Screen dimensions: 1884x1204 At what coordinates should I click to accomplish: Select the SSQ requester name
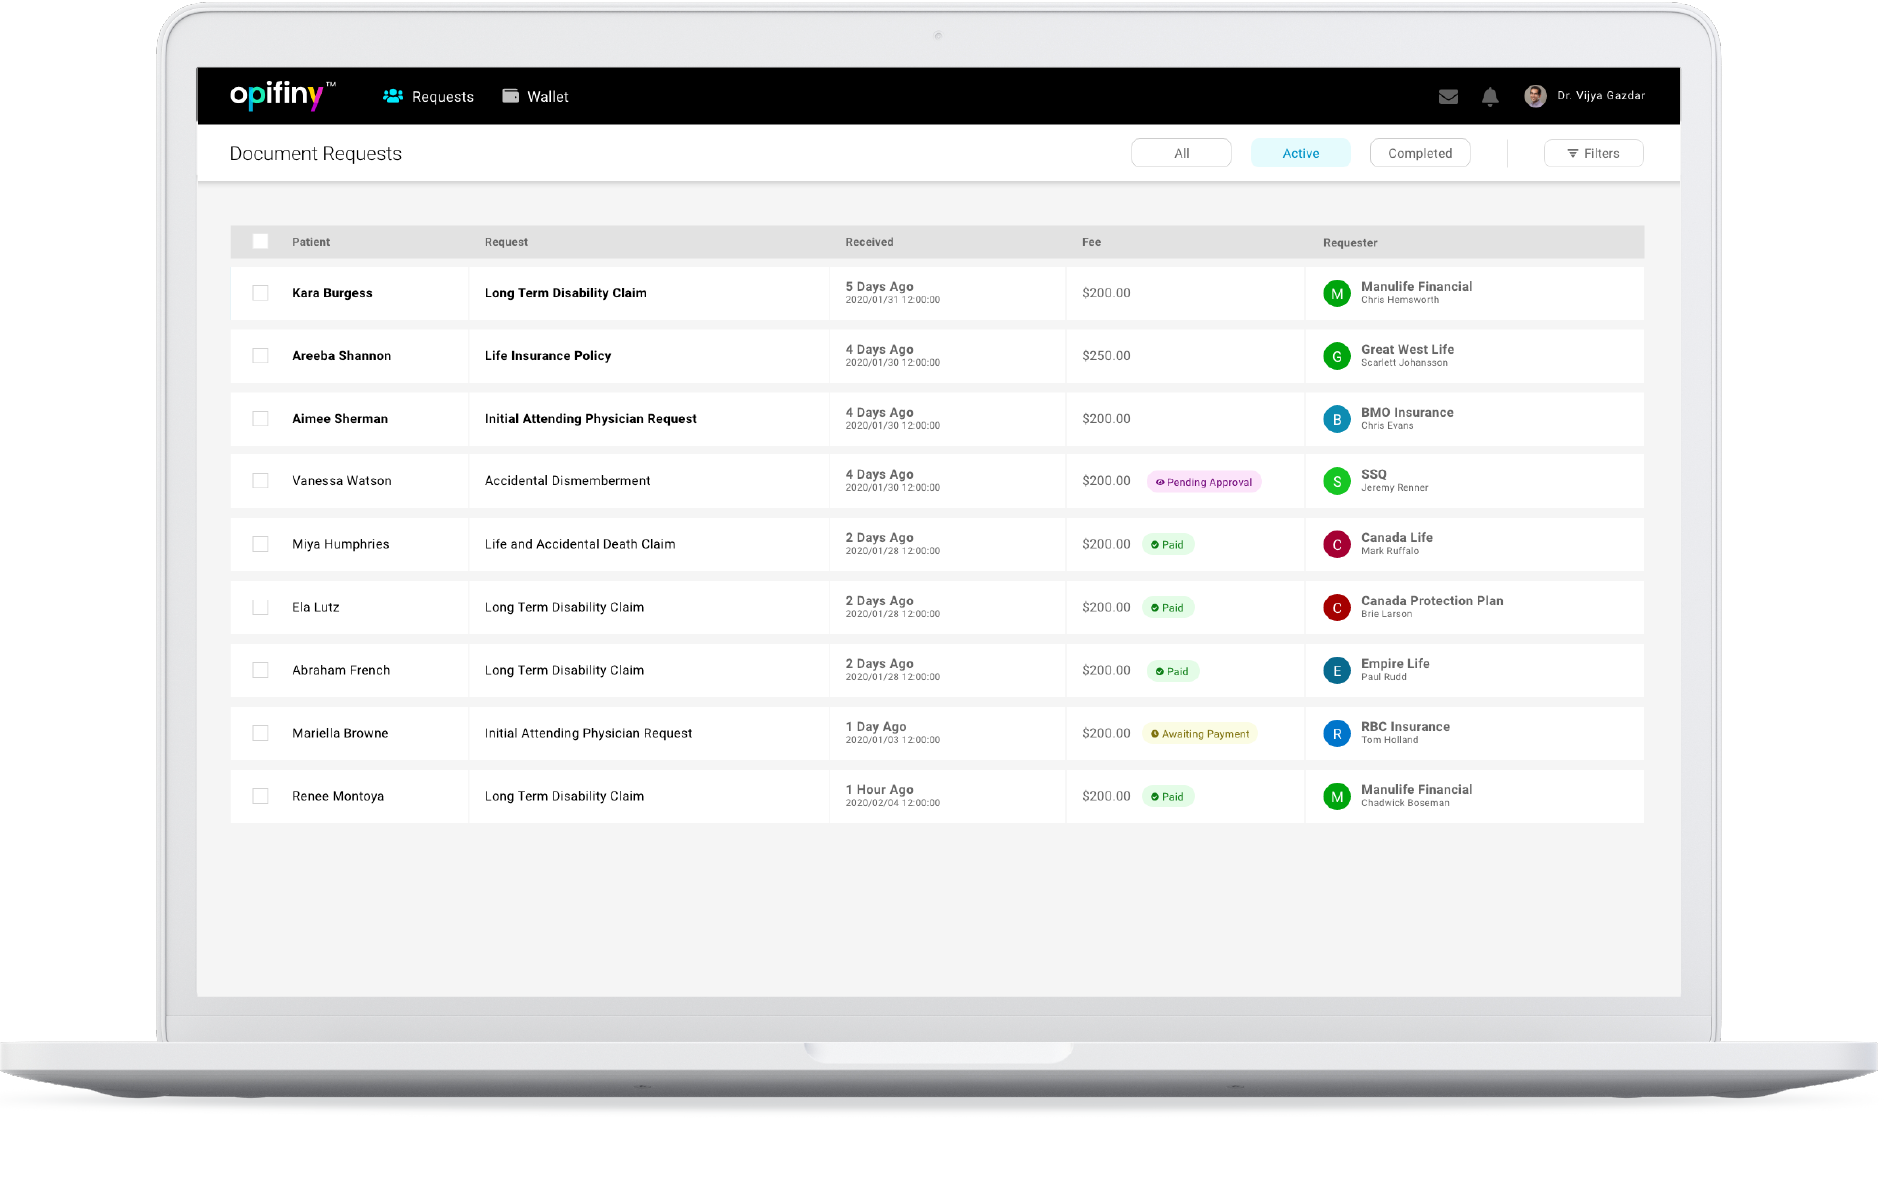click(1374, 475)
